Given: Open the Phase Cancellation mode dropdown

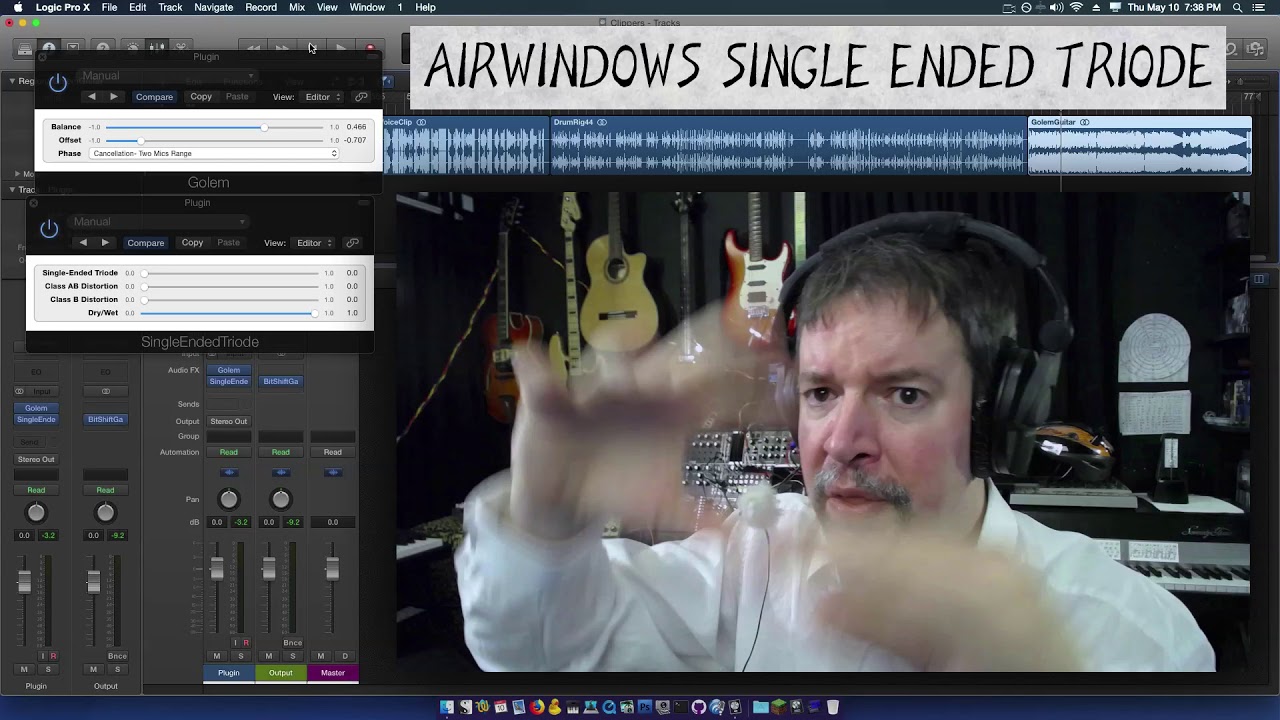Looking at the screenshot, I should point(214,154).
